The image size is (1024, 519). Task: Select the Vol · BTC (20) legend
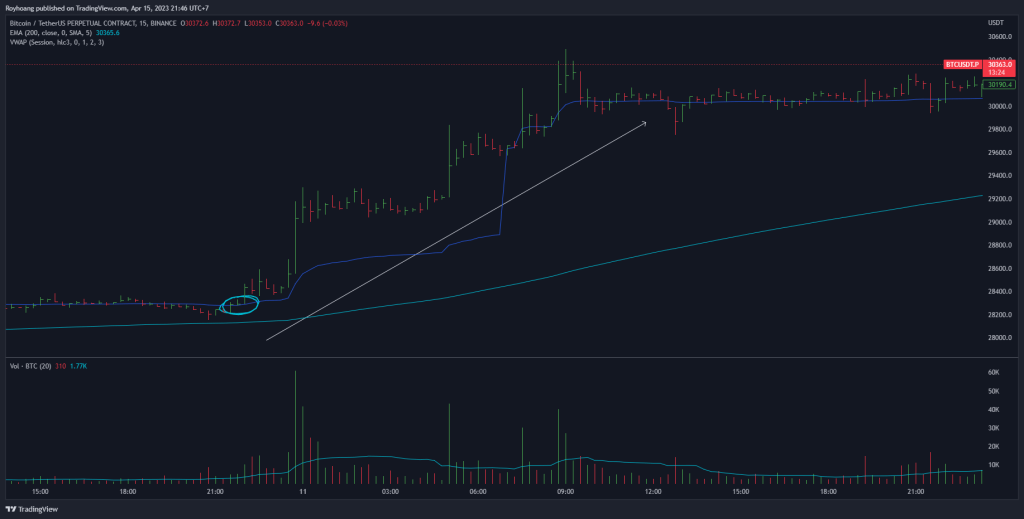click(x=30, y=367)
